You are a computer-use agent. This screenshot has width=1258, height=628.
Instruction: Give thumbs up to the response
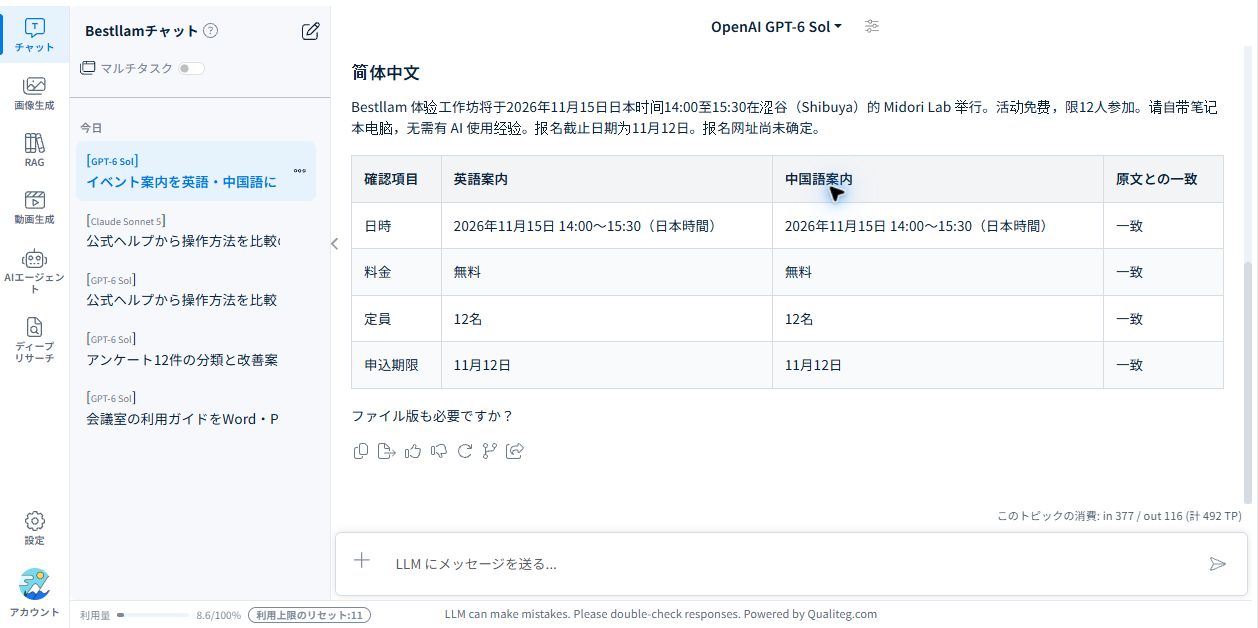click(413, 451)
